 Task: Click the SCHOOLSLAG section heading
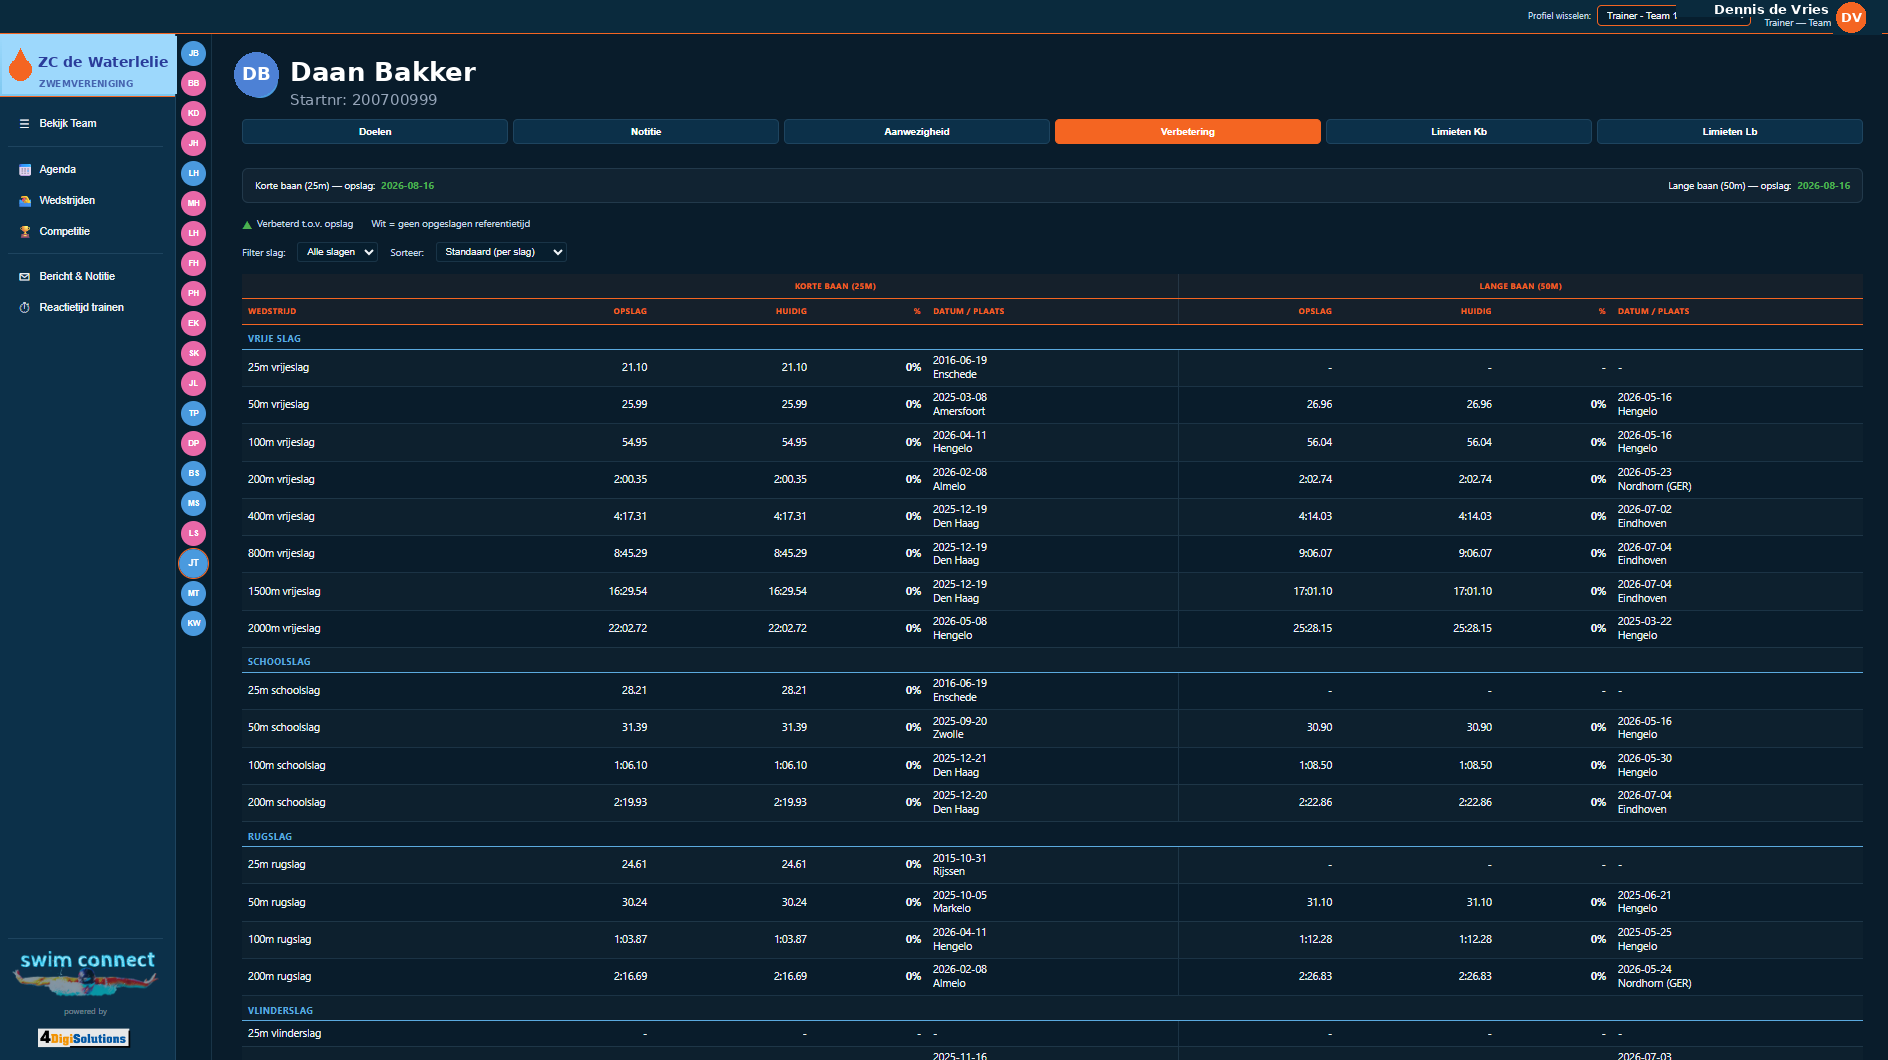279,662
